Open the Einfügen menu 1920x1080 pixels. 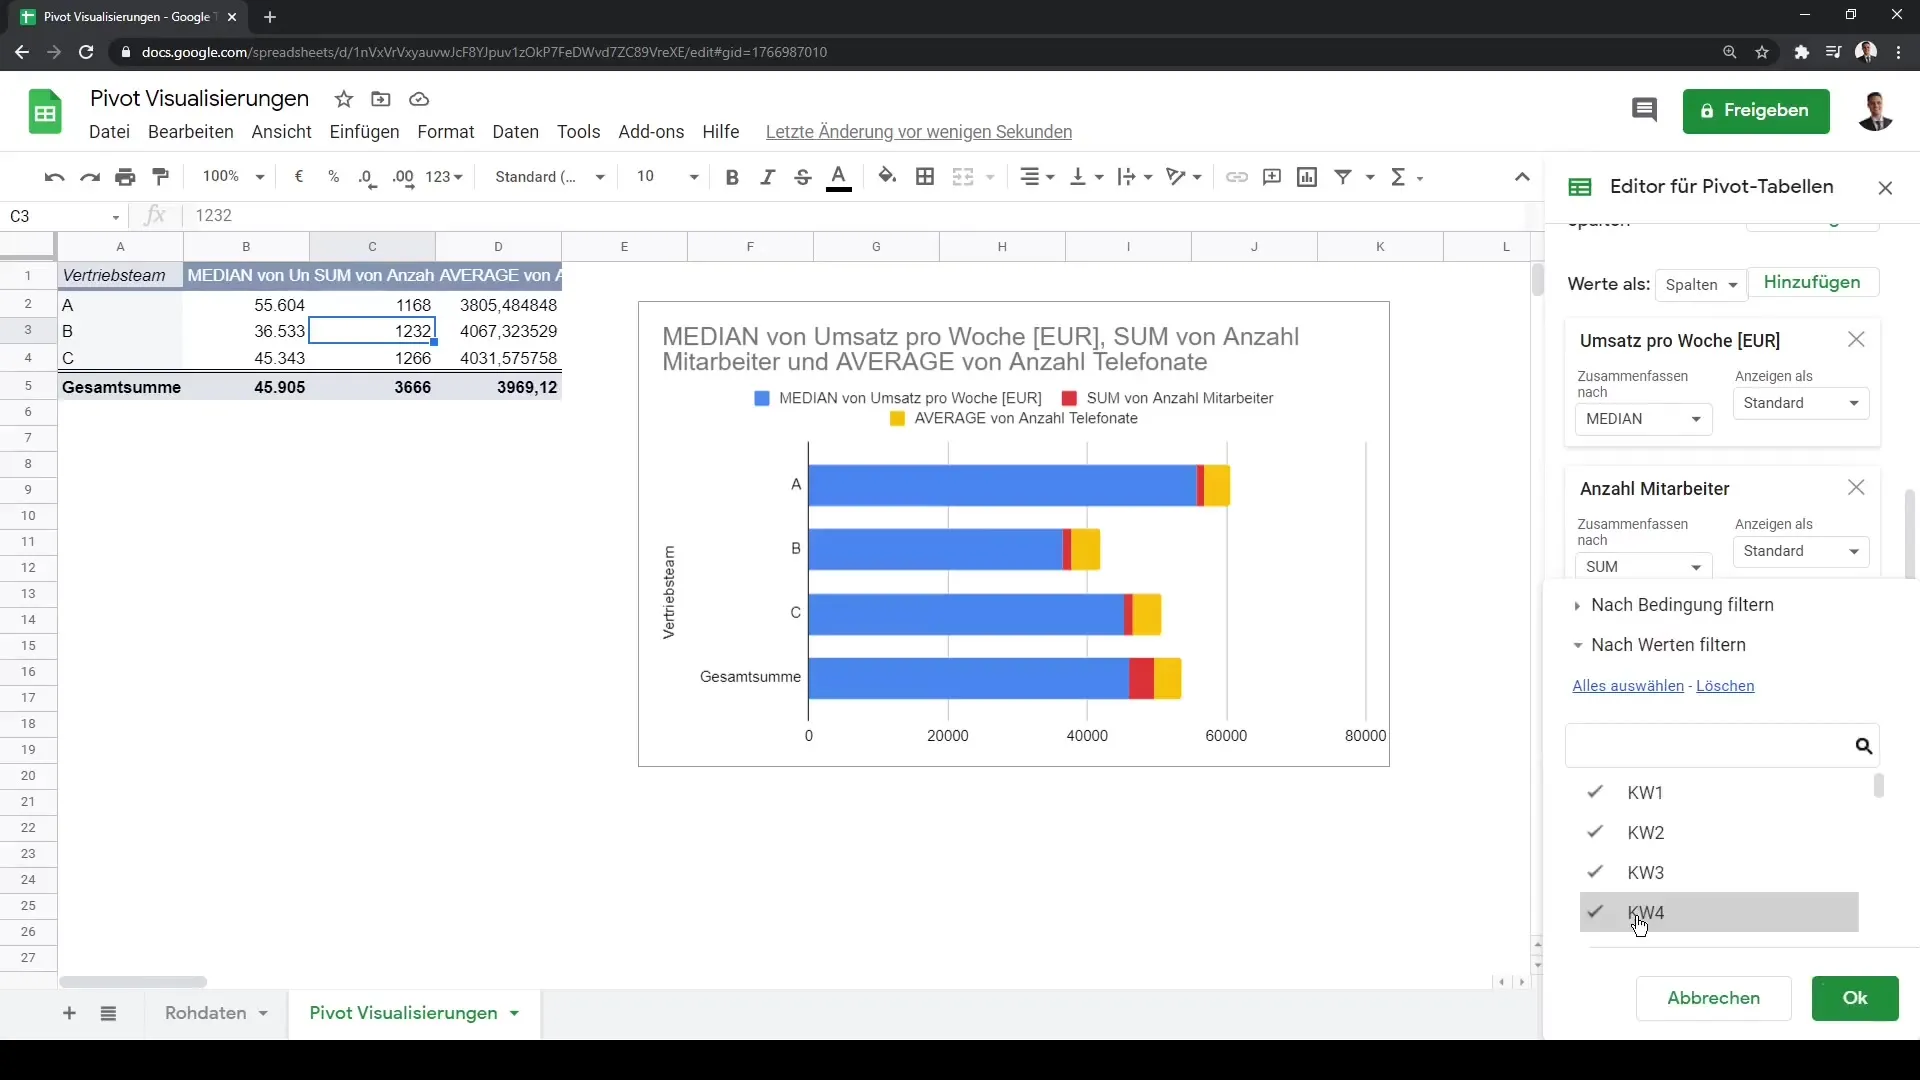[x=364, y=132]
